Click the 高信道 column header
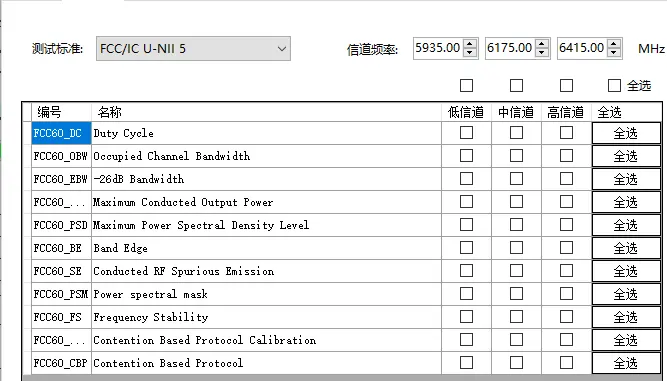The width and height of the screenshot is (667, 381). [x=566, y=112]
